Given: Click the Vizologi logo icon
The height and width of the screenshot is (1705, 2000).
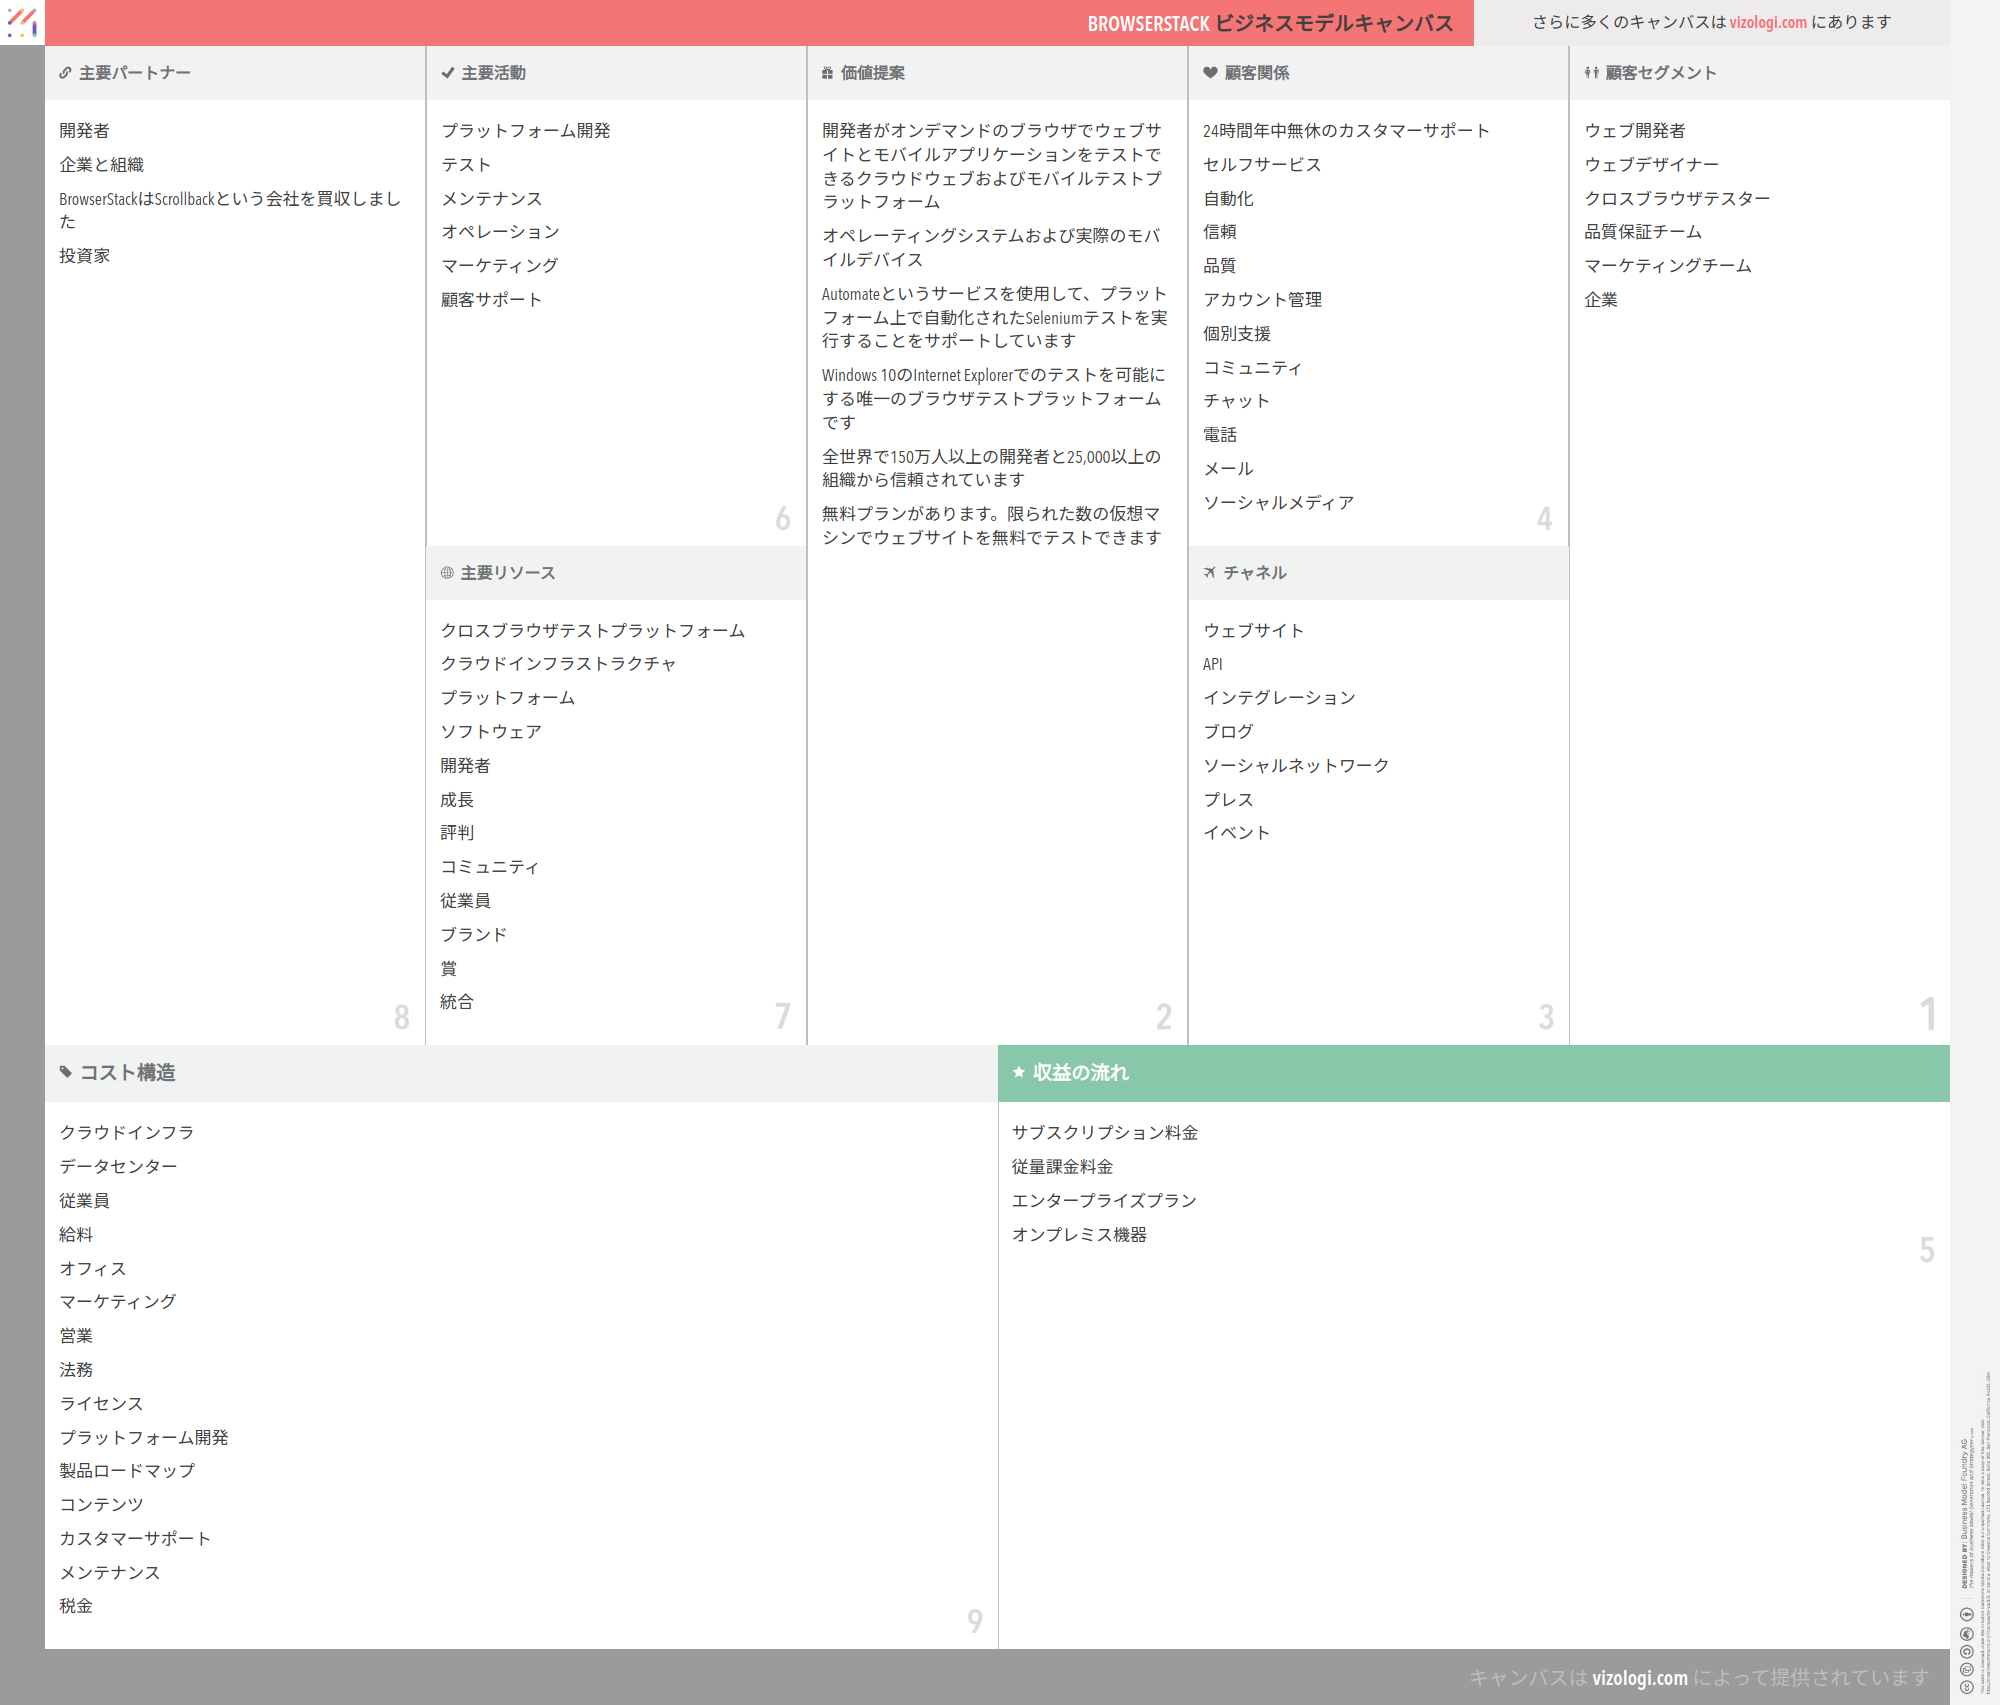Looking at the screenshot, I should [22, 22].
